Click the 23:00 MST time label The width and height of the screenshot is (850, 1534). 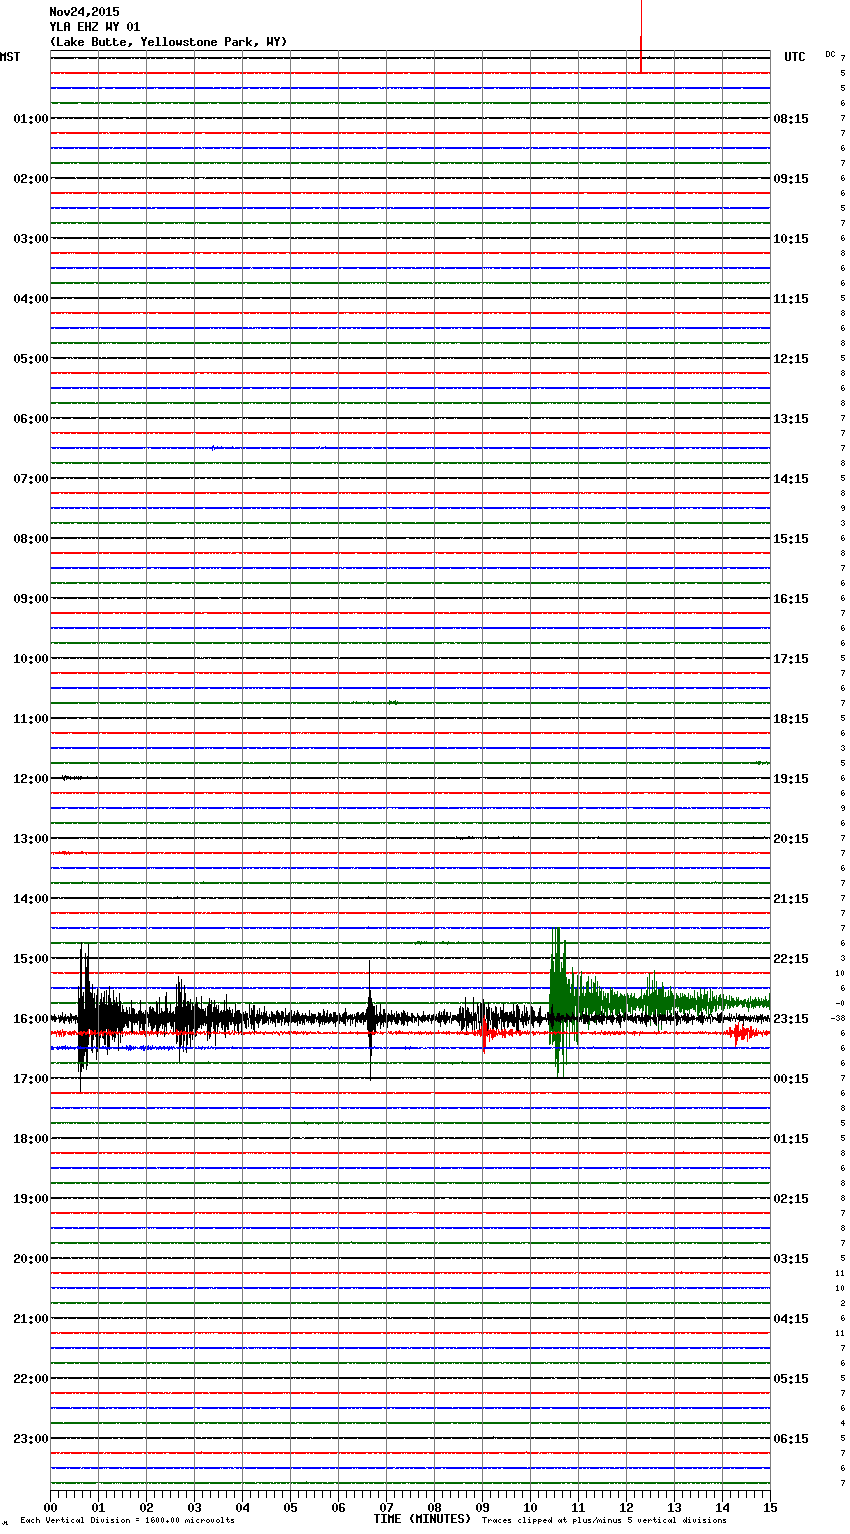tap(30, 1439)
